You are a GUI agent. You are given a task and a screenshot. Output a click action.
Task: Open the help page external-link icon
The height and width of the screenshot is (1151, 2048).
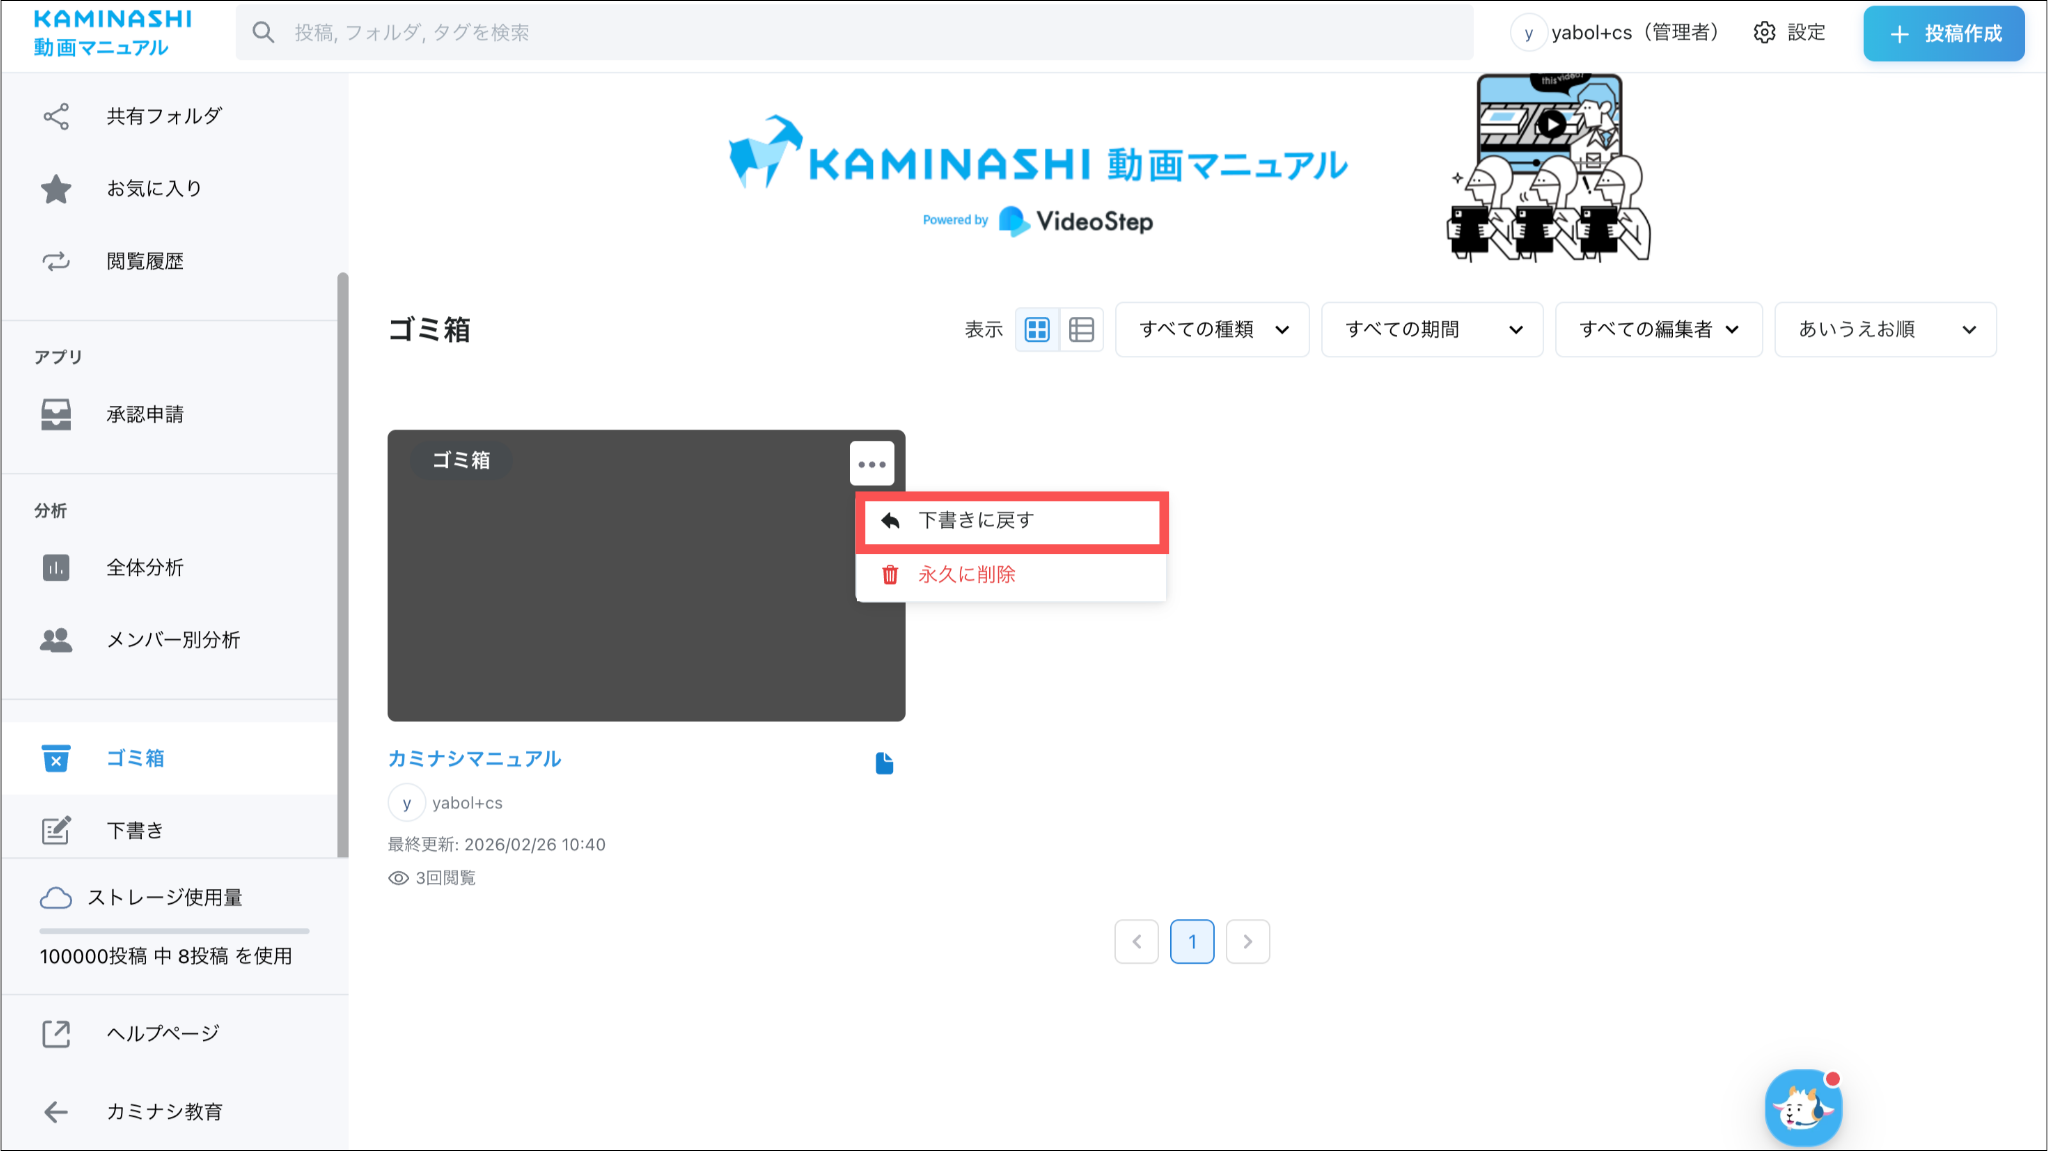[56, 1034]
